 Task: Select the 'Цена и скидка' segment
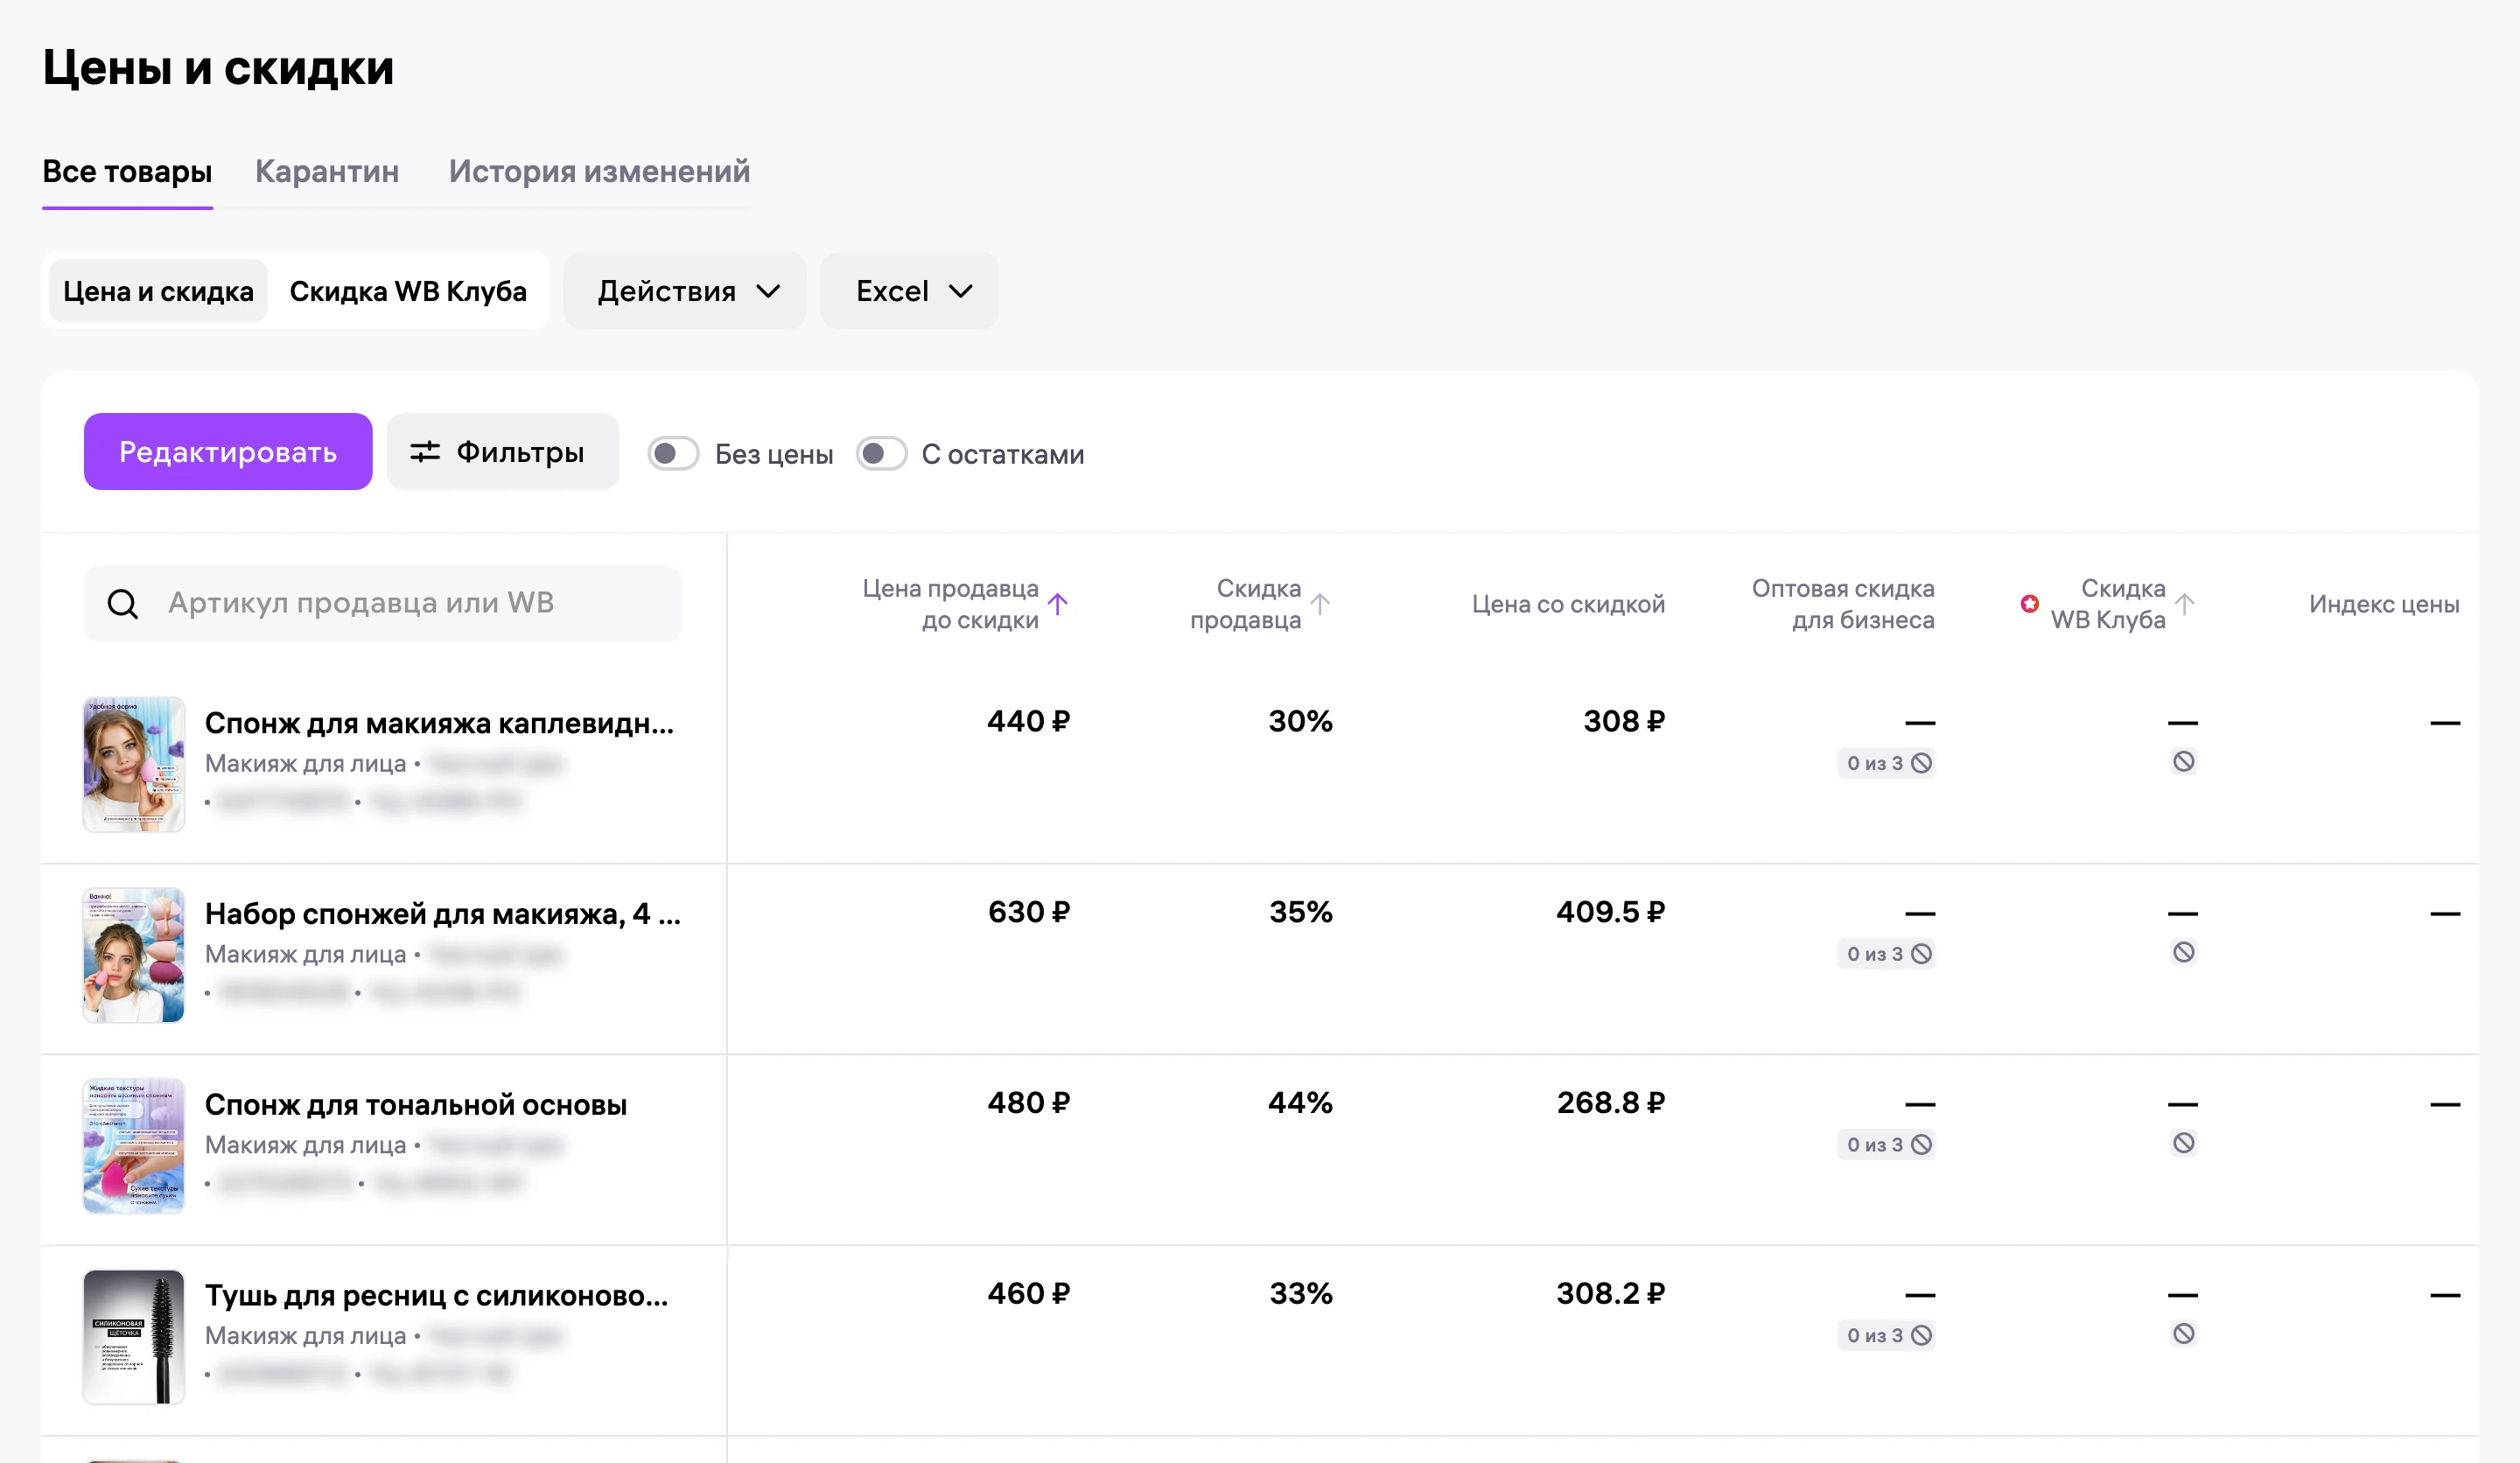pyautogui.click(x=158, y=291)
